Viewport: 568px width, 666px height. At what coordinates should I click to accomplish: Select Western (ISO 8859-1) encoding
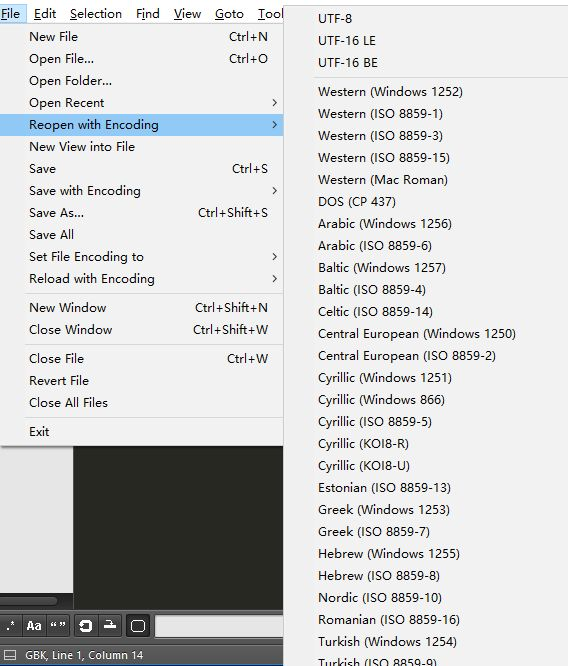(x=426, y=114)
